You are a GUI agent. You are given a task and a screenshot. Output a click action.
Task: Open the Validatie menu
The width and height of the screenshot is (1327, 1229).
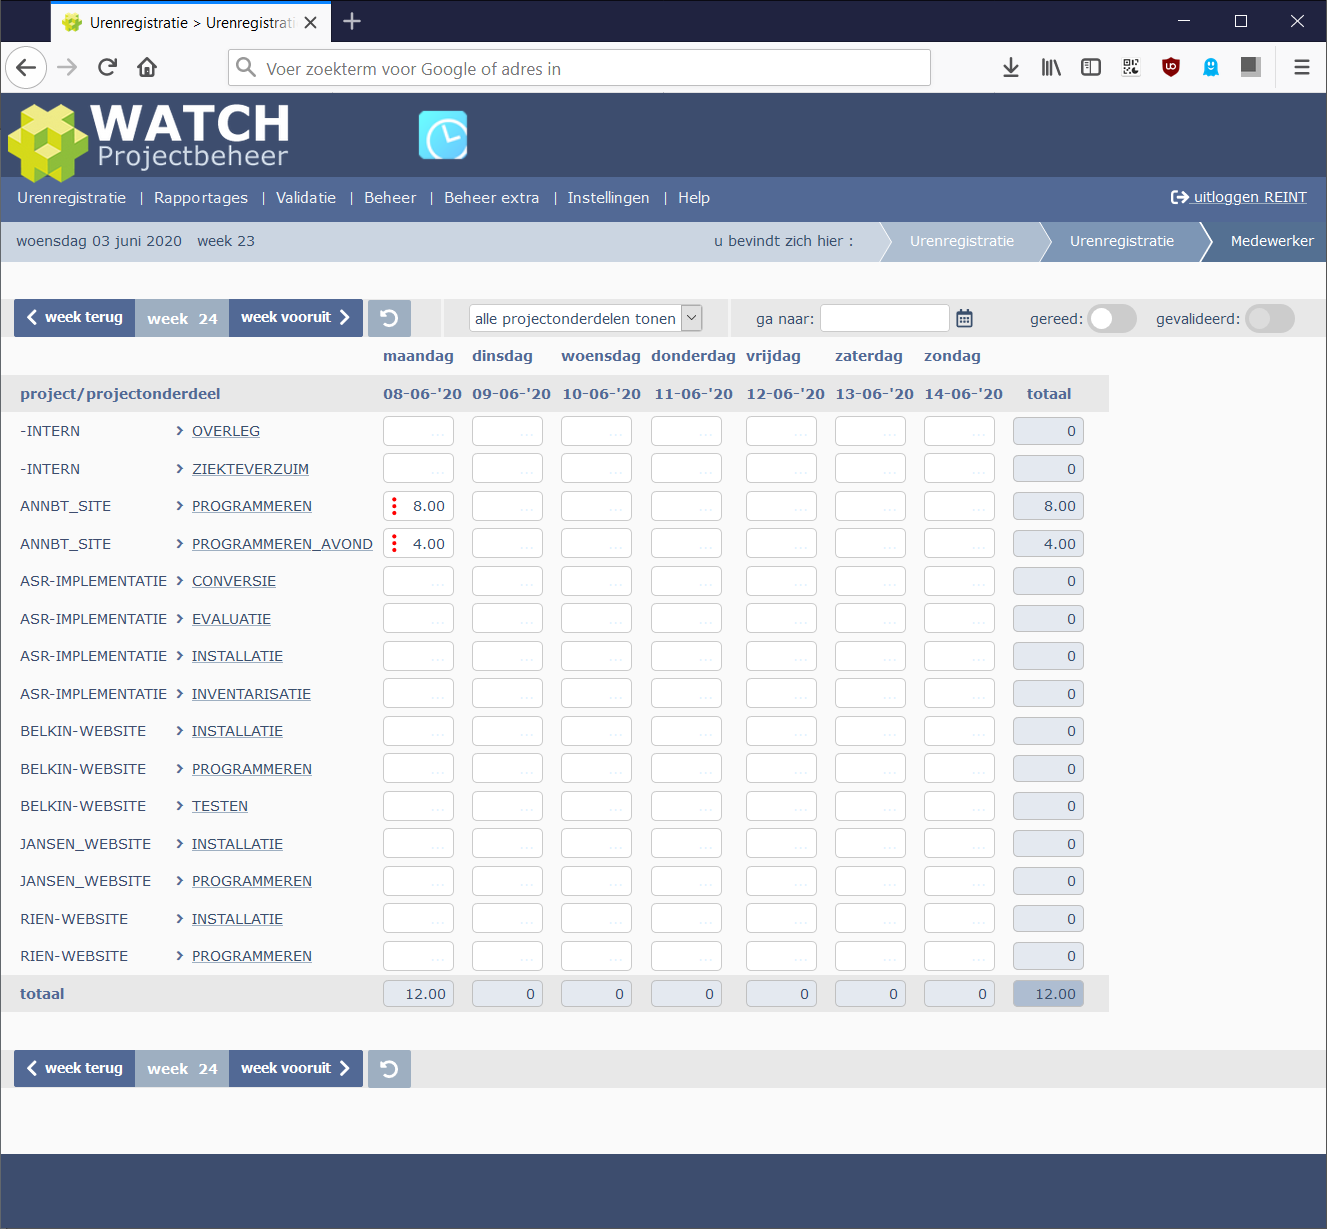pyautogui.click(x=306, y=198)
